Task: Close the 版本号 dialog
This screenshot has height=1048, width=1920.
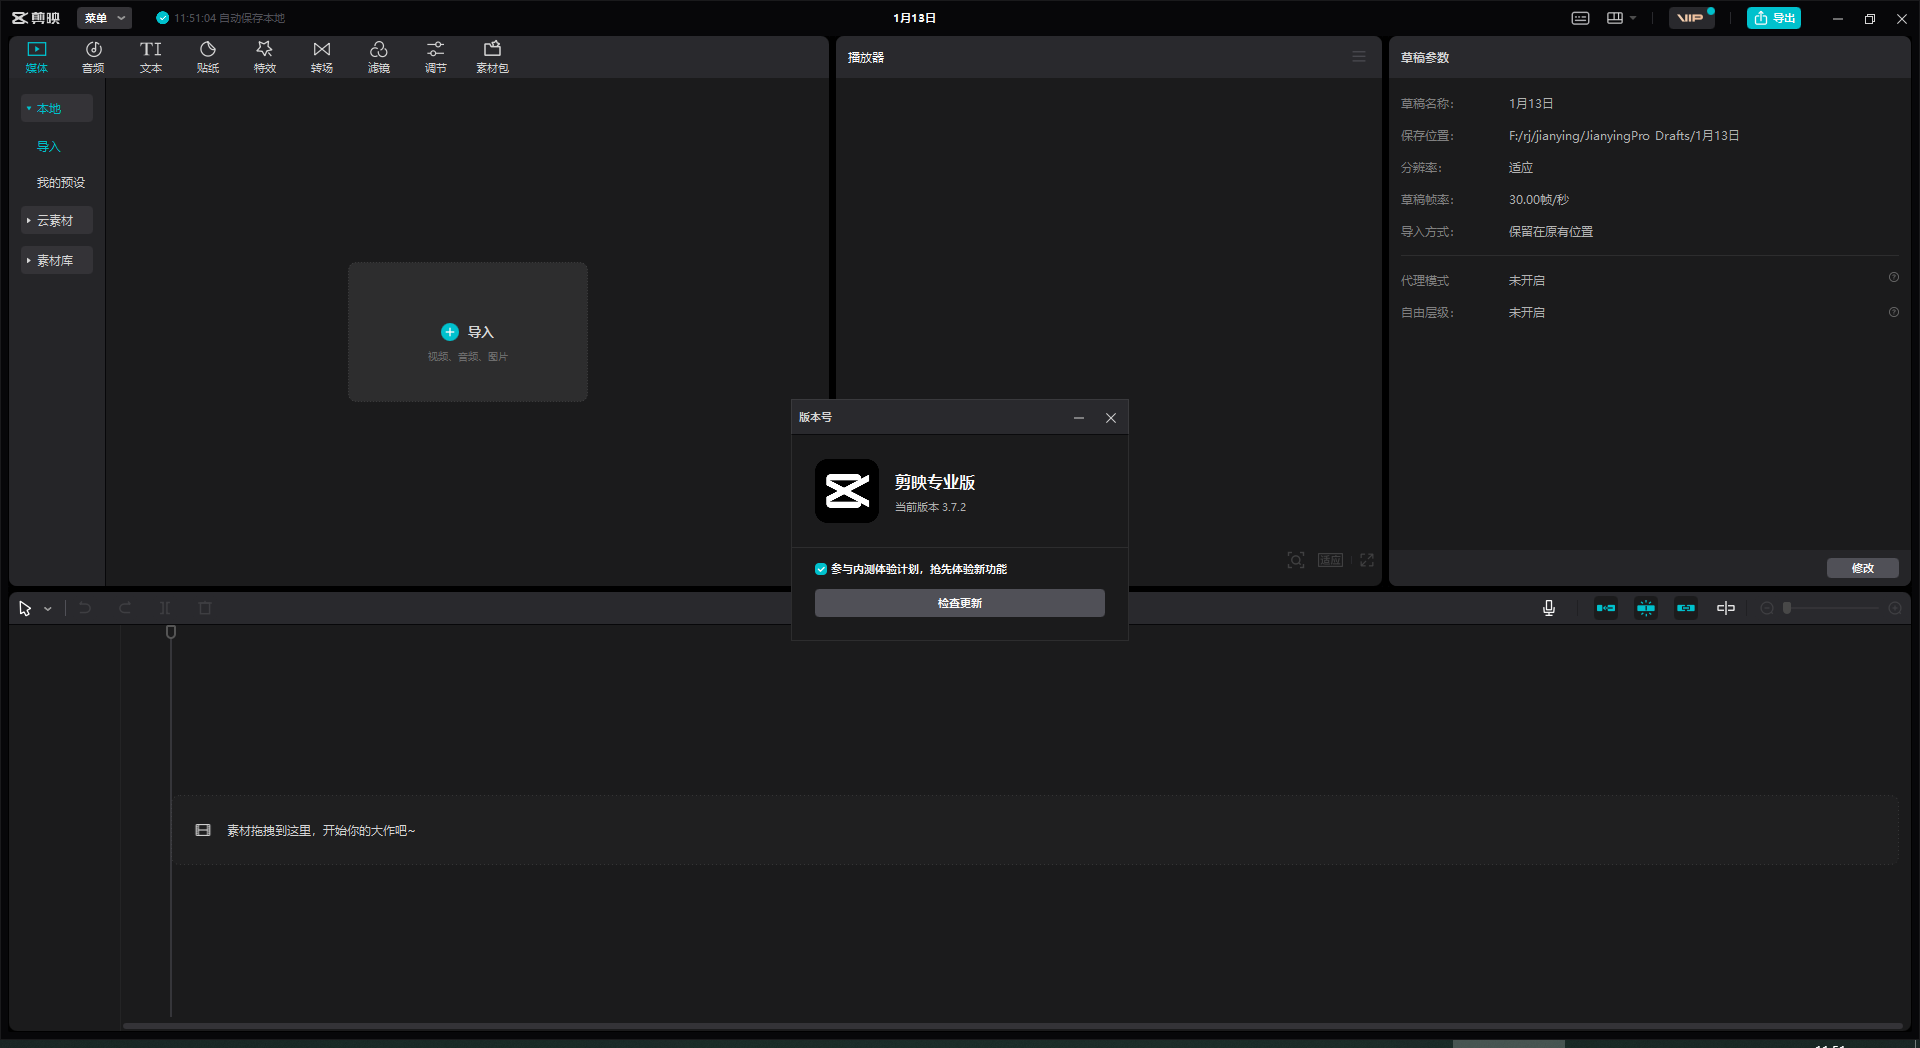Action: (1111, 418)
